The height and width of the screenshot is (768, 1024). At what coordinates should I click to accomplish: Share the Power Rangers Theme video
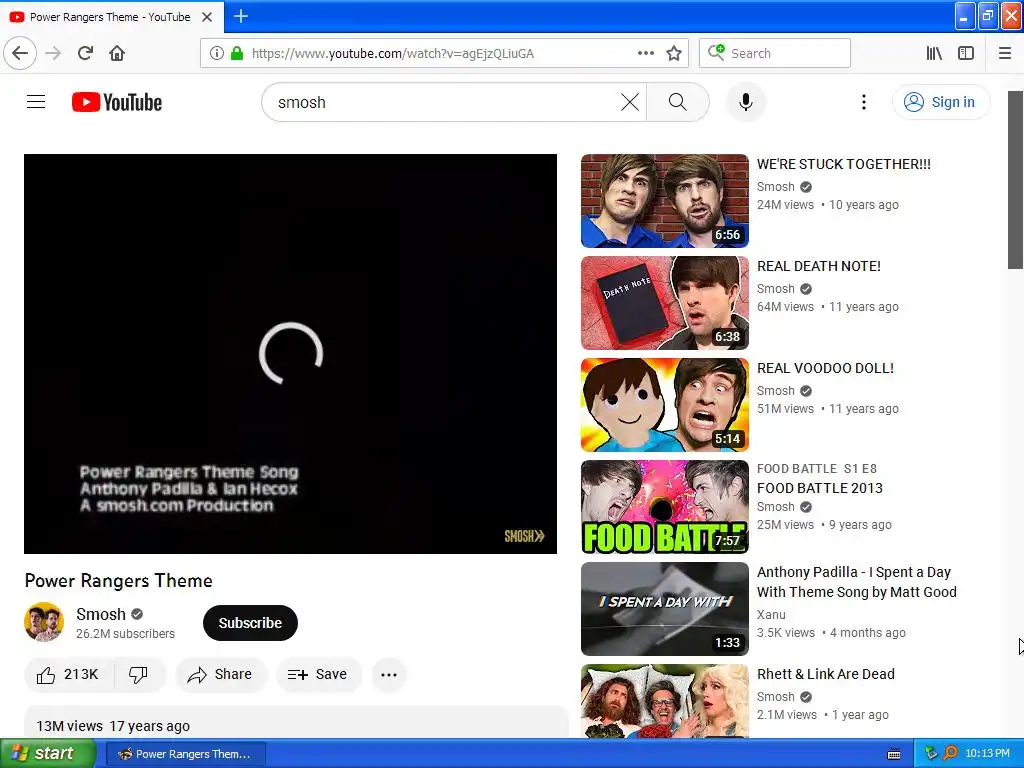coord(220,674)
